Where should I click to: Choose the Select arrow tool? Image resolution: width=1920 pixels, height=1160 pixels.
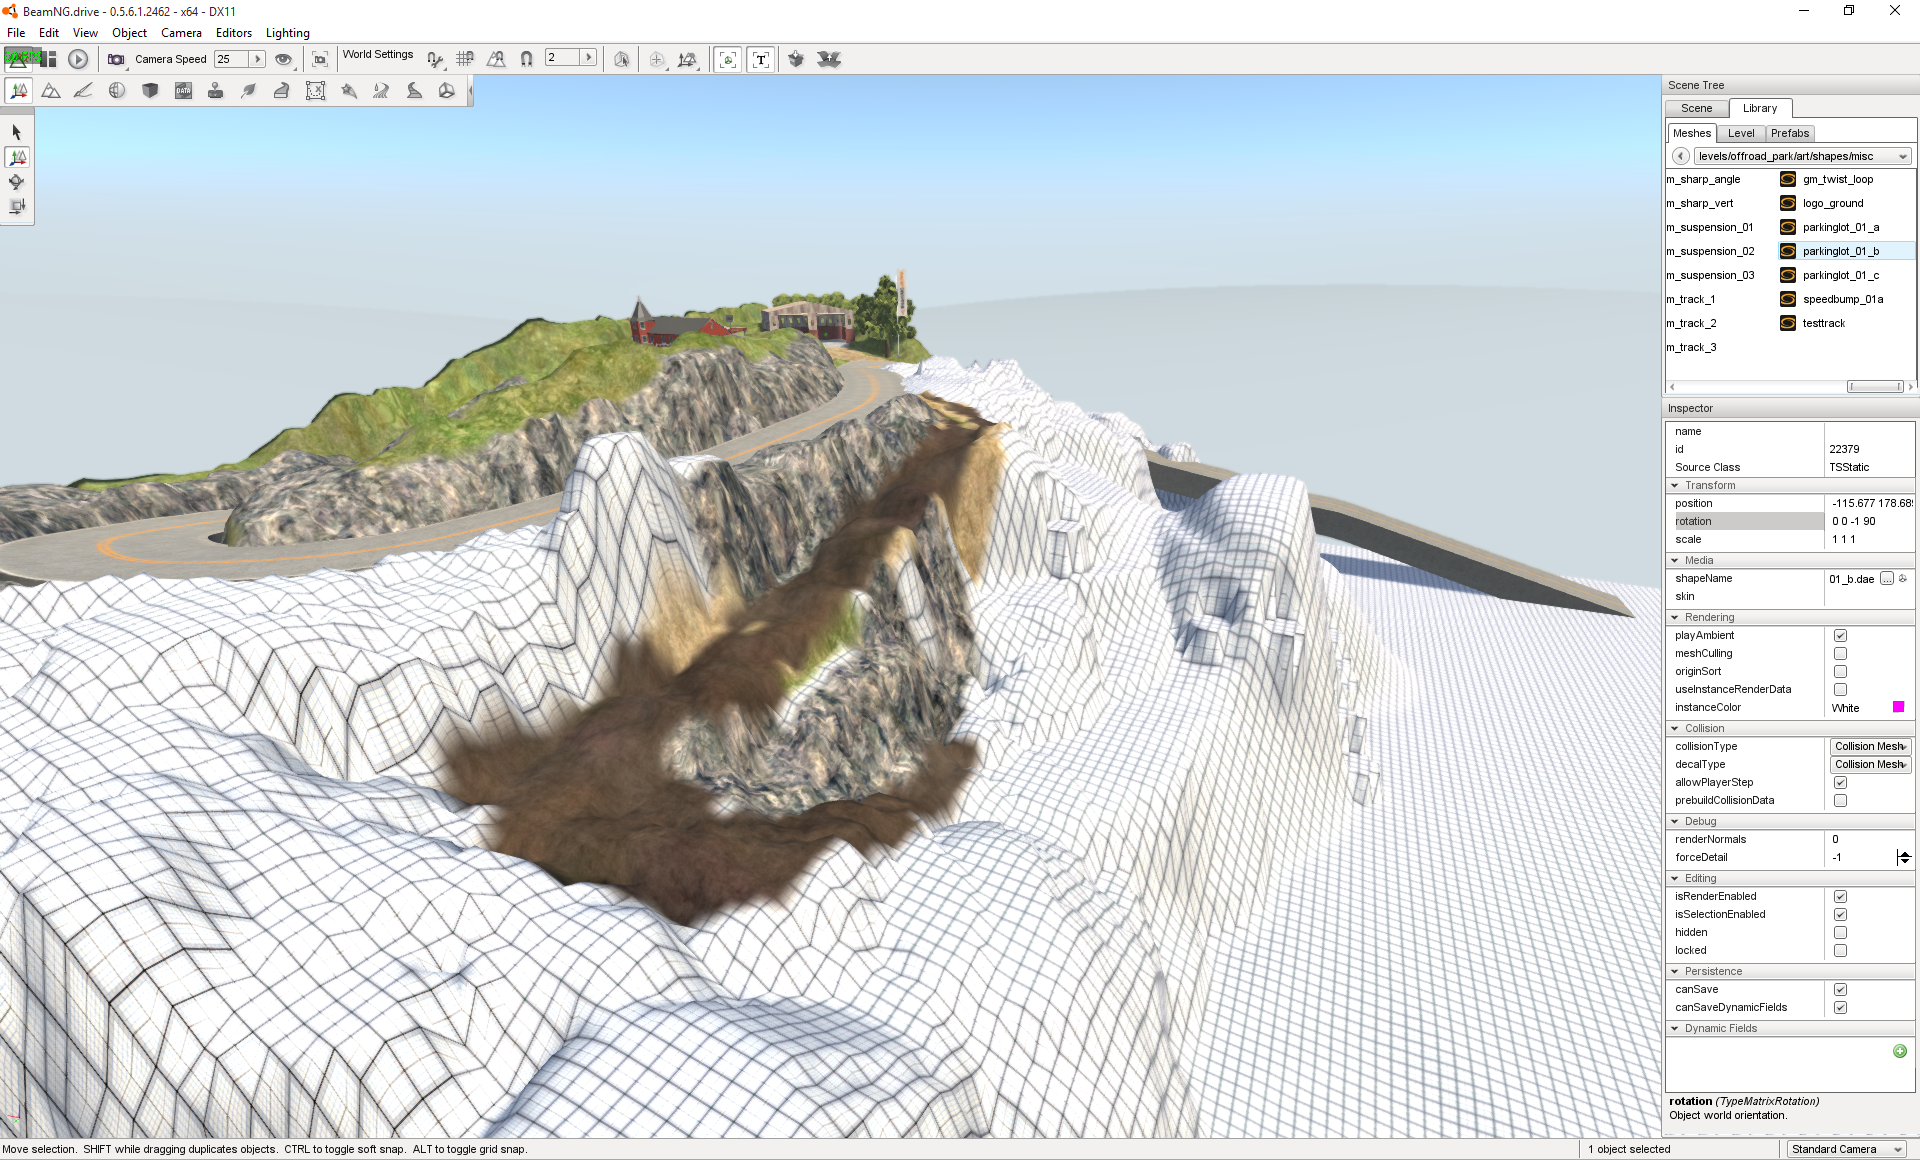[x=17, y=132]
